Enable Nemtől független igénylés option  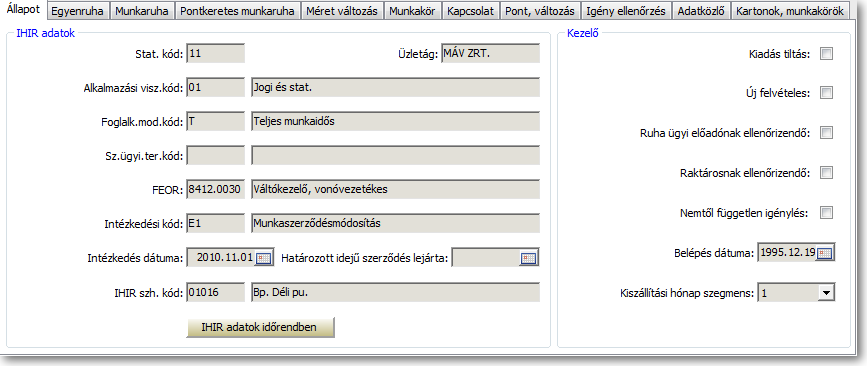[826, 212]
